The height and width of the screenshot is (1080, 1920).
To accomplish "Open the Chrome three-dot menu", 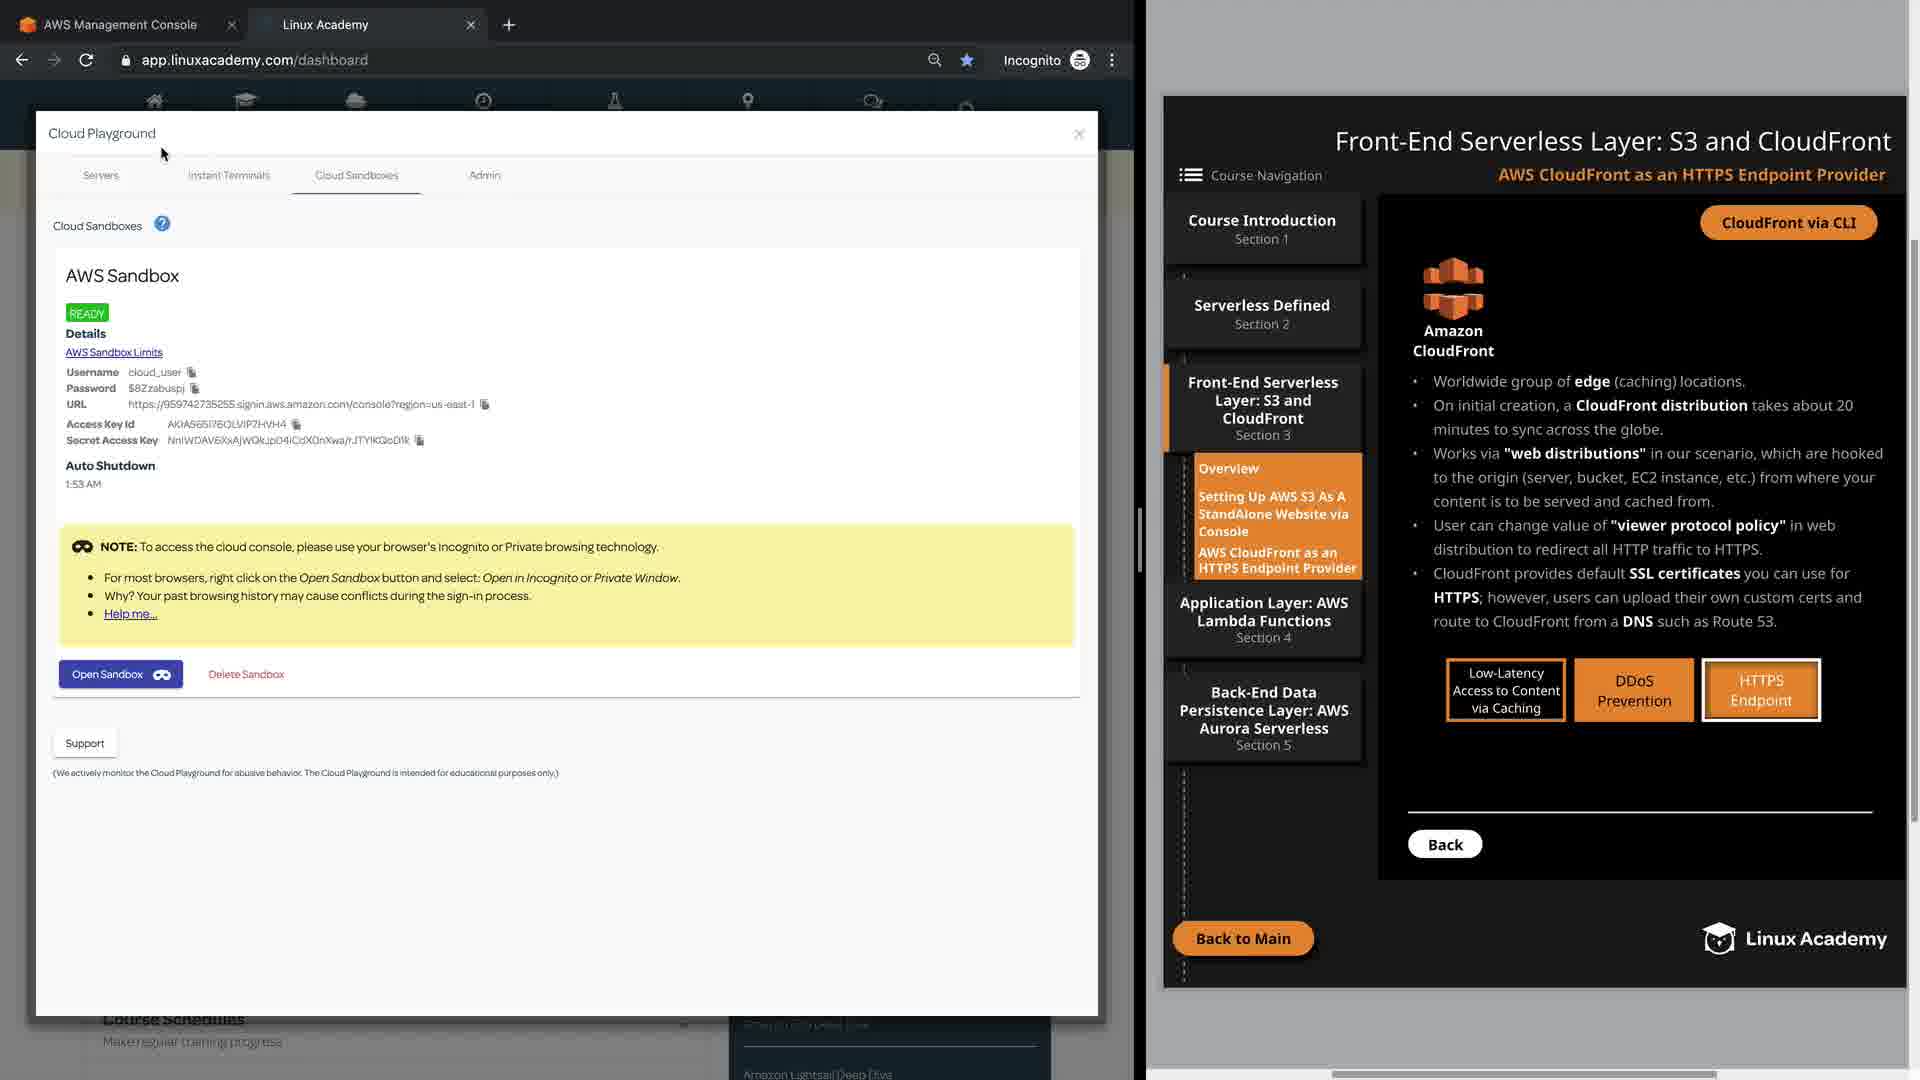I will tap(1112, 60).
